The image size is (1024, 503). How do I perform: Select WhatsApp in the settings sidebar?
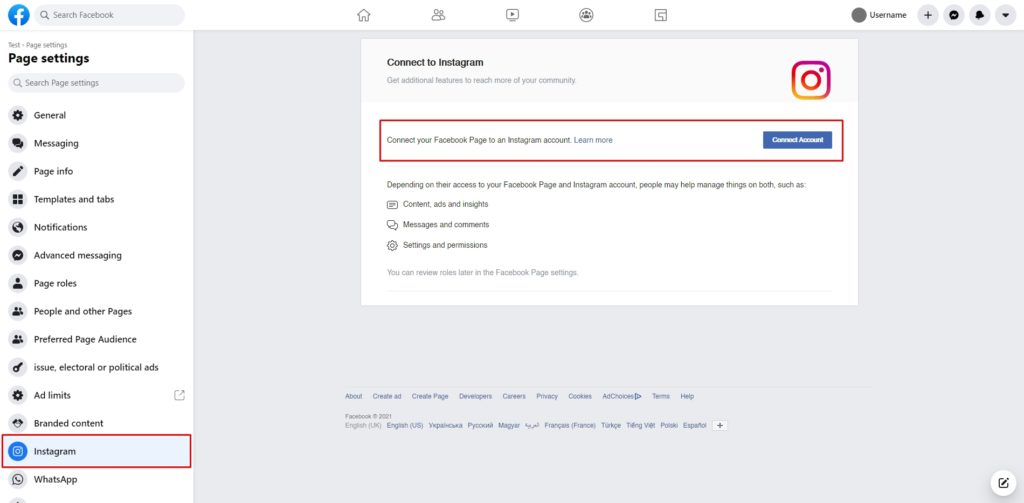[x=55, y=479]
